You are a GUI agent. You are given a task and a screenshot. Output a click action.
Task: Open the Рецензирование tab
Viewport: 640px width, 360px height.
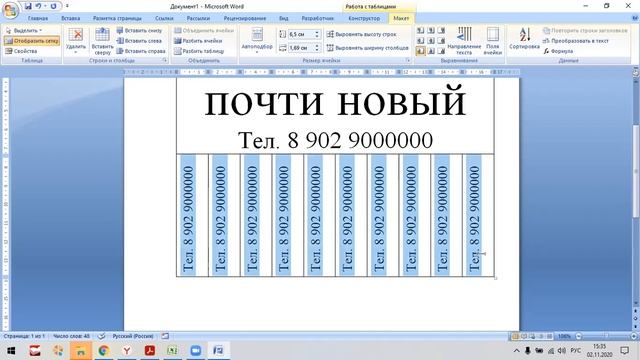244,18
